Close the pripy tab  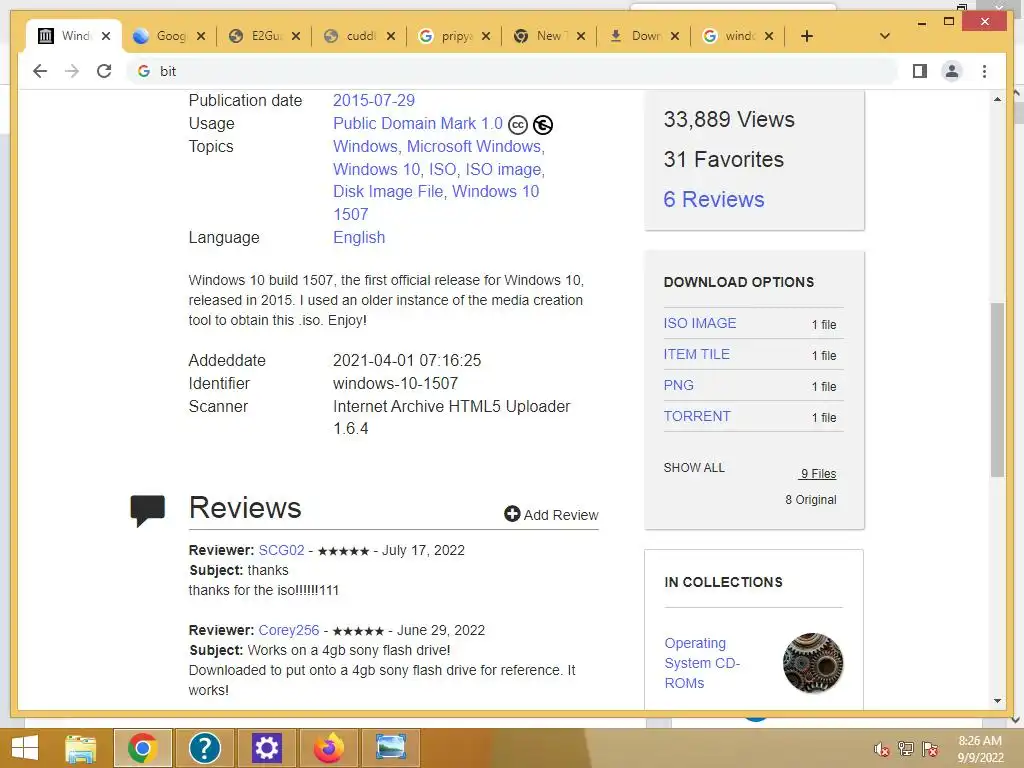pyautogui.click(x=486, y=36)
